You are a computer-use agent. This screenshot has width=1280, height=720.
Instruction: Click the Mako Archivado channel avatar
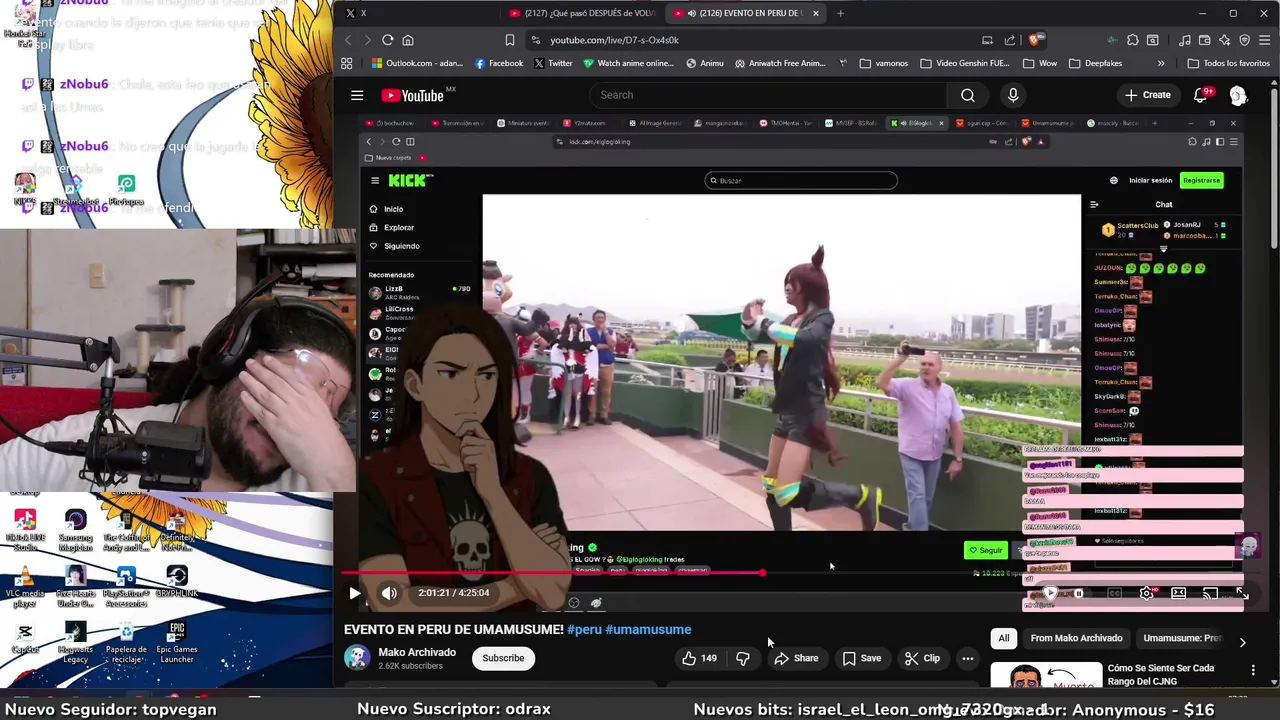(357, 657)
